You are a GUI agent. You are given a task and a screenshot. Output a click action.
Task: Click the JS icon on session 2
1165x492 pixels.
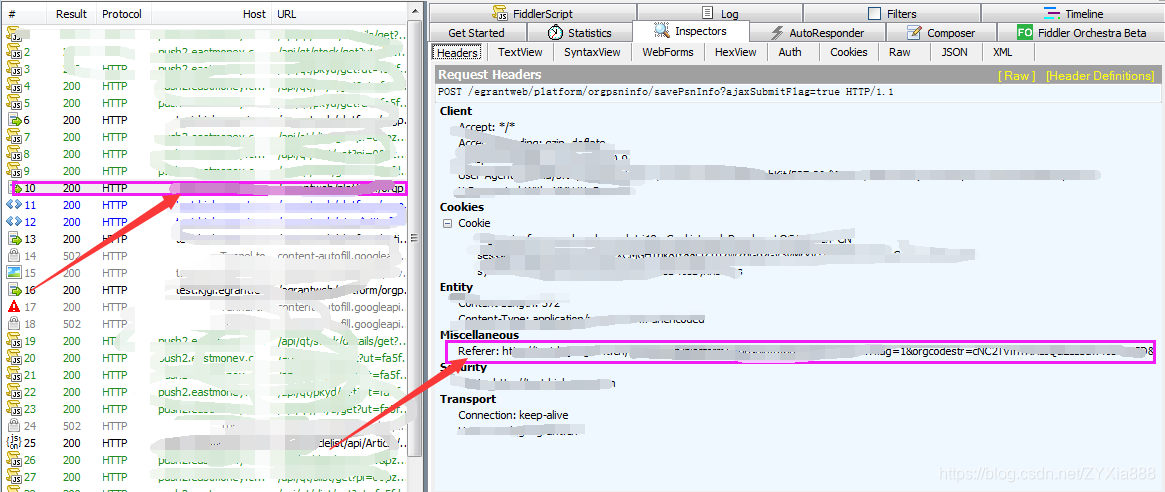point(13,51)
